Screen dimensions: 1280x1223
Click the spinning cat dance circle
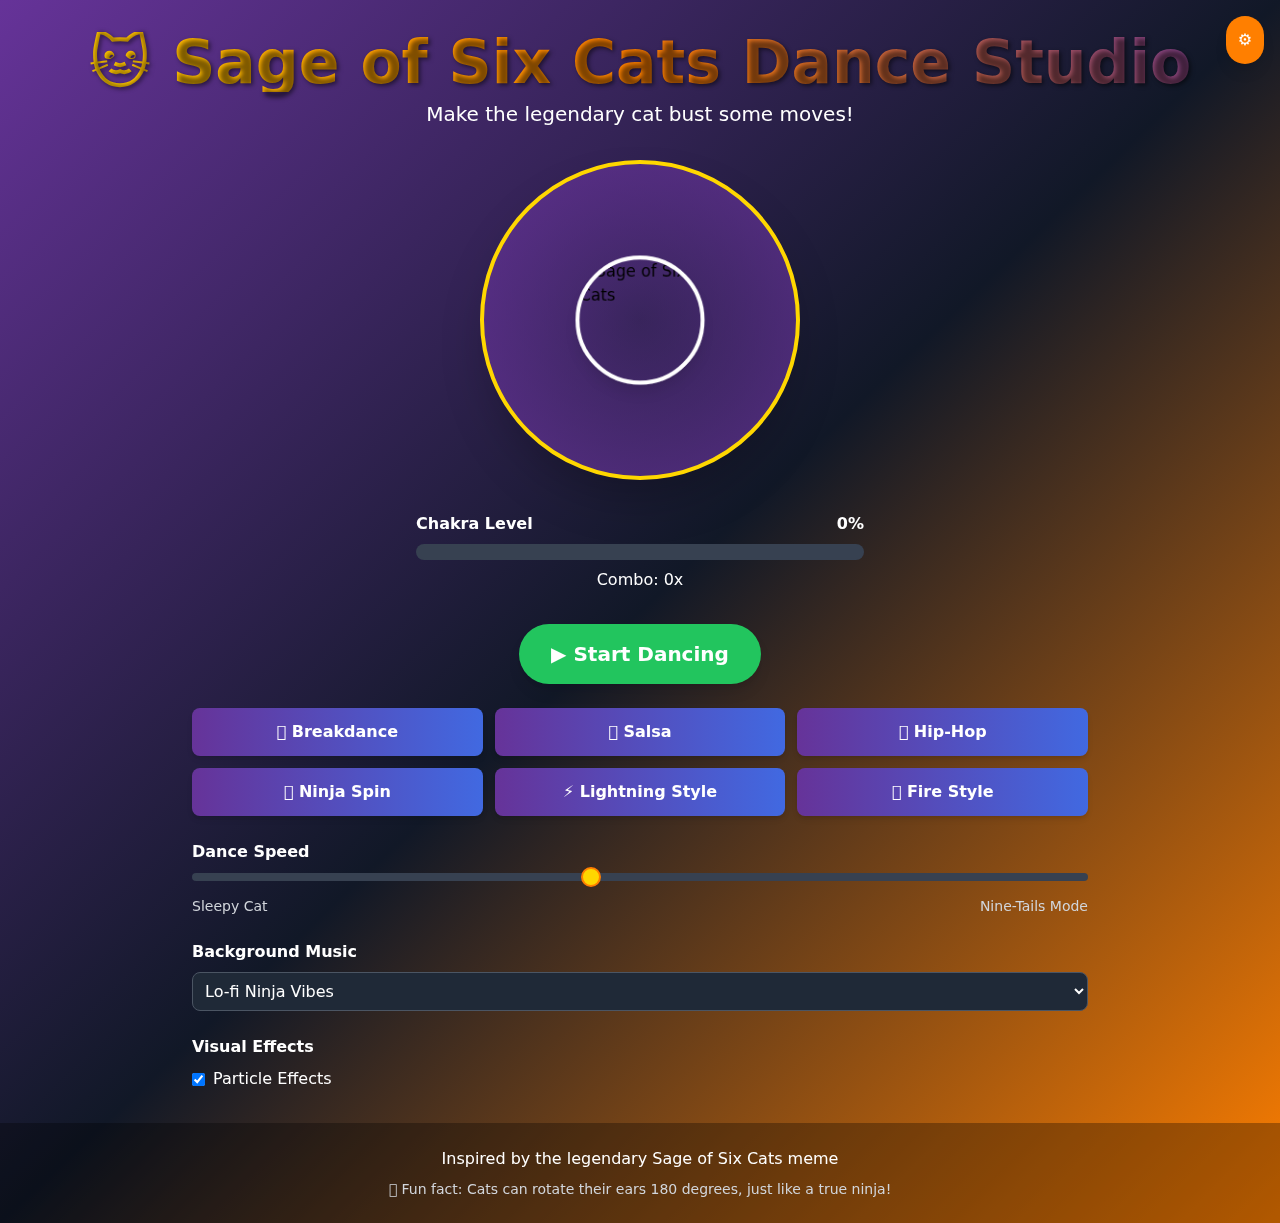639,320
